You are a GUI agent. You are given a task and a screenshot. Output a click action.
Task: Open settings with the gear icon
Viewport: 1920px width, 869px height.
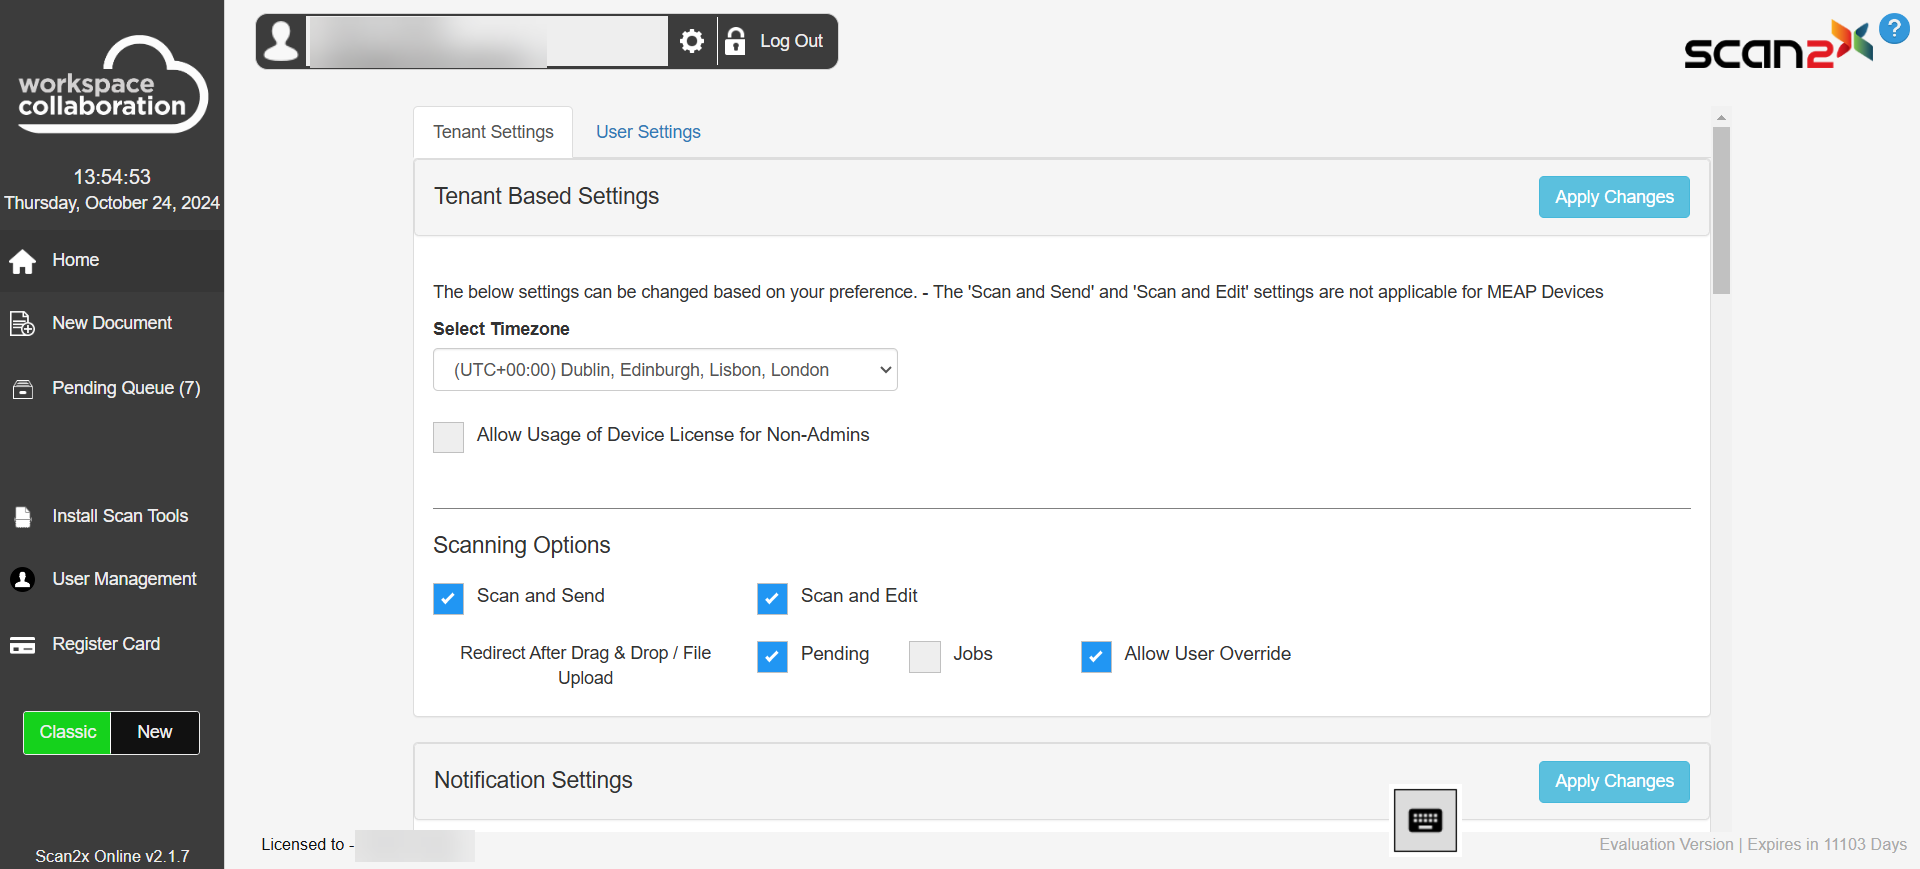click(692, 41)
